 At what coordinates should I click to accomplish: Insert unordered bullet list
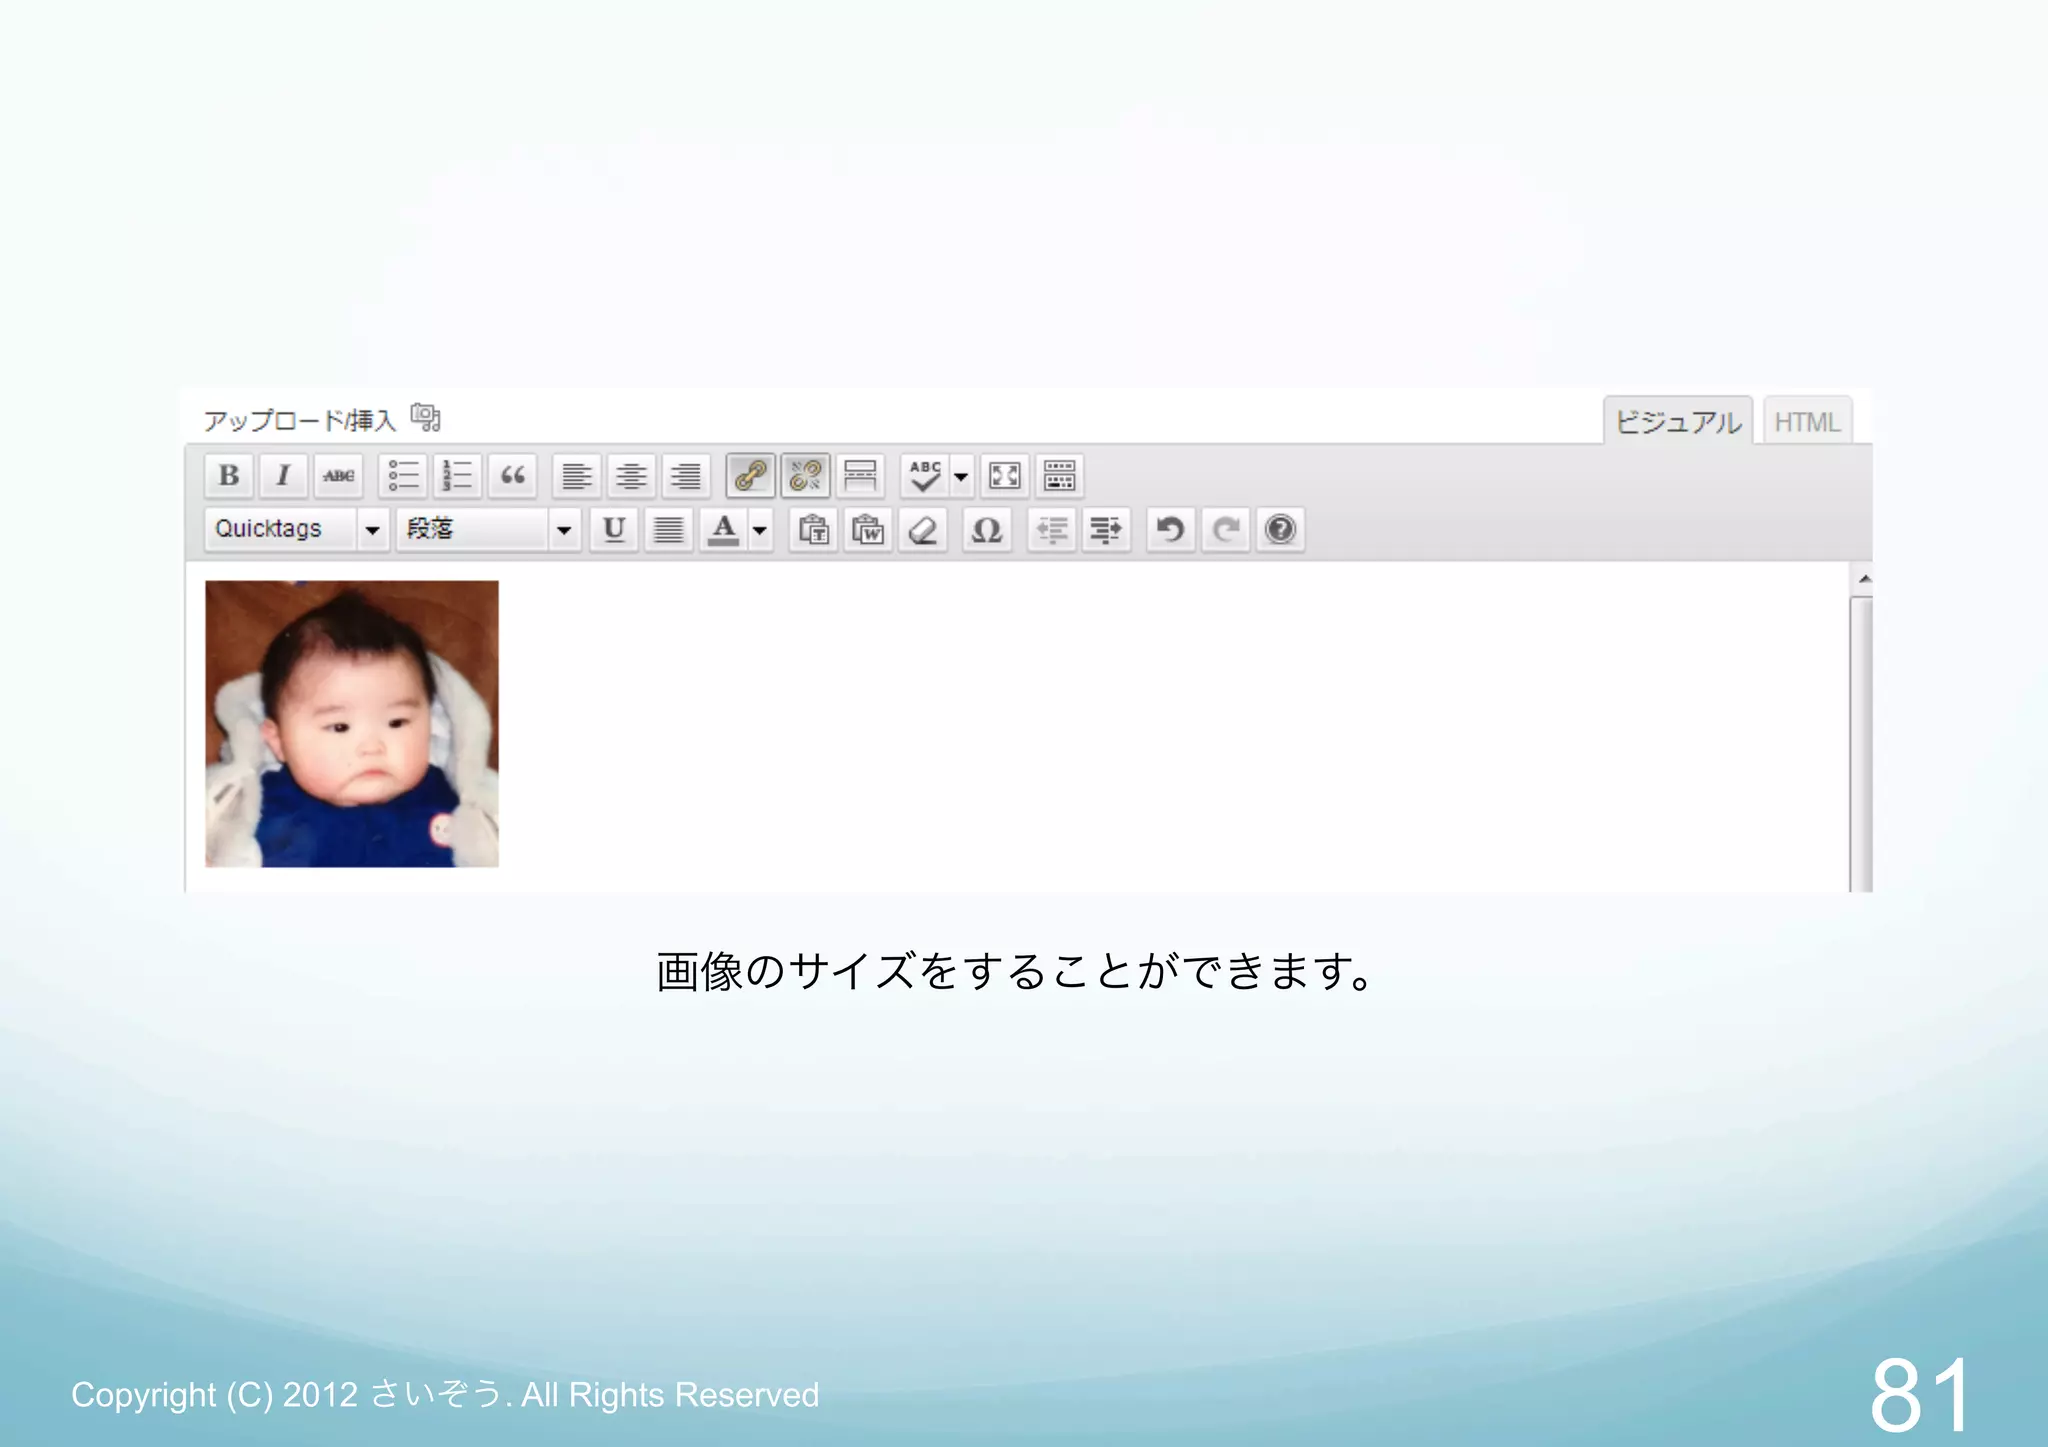click(x=404, y=476)
